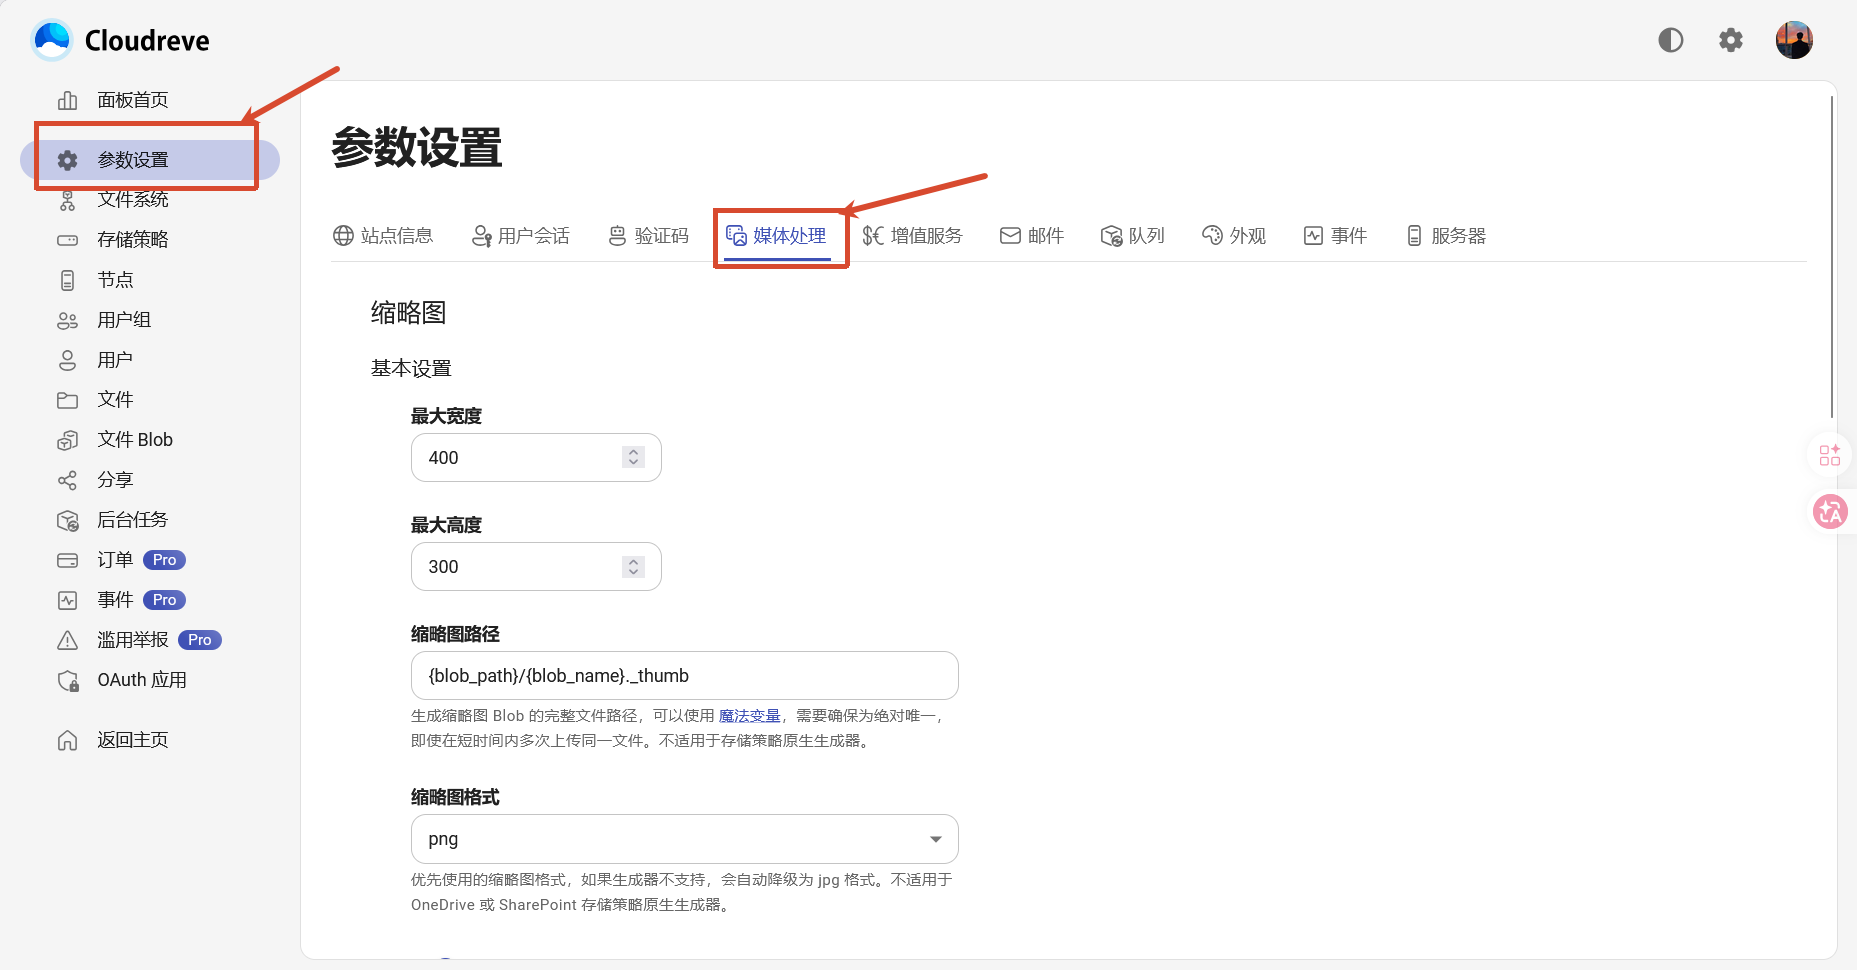1857x970 pixels.
Task: Switch to the 服务器 tab
Action: click(1446, 236)
